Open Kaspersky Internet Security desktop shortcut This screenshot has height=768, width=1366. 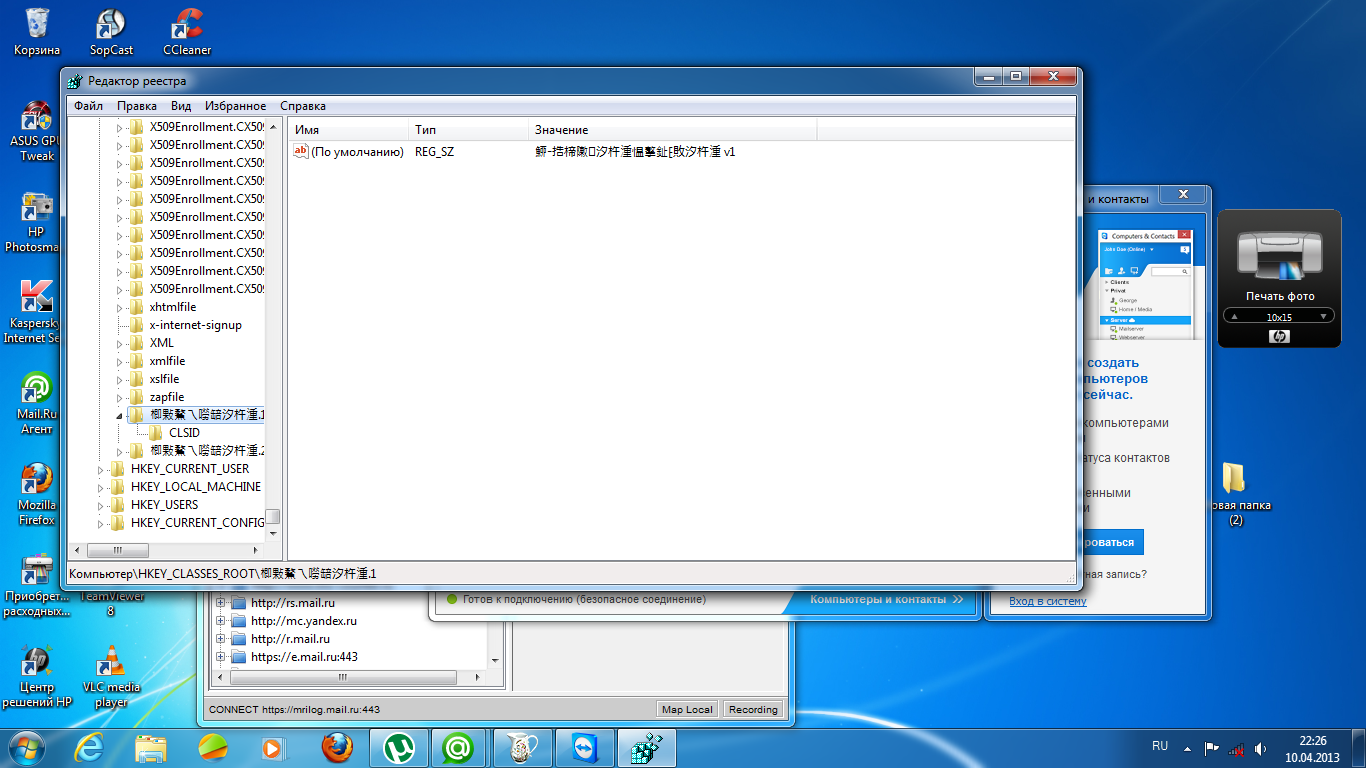[37, 312]
